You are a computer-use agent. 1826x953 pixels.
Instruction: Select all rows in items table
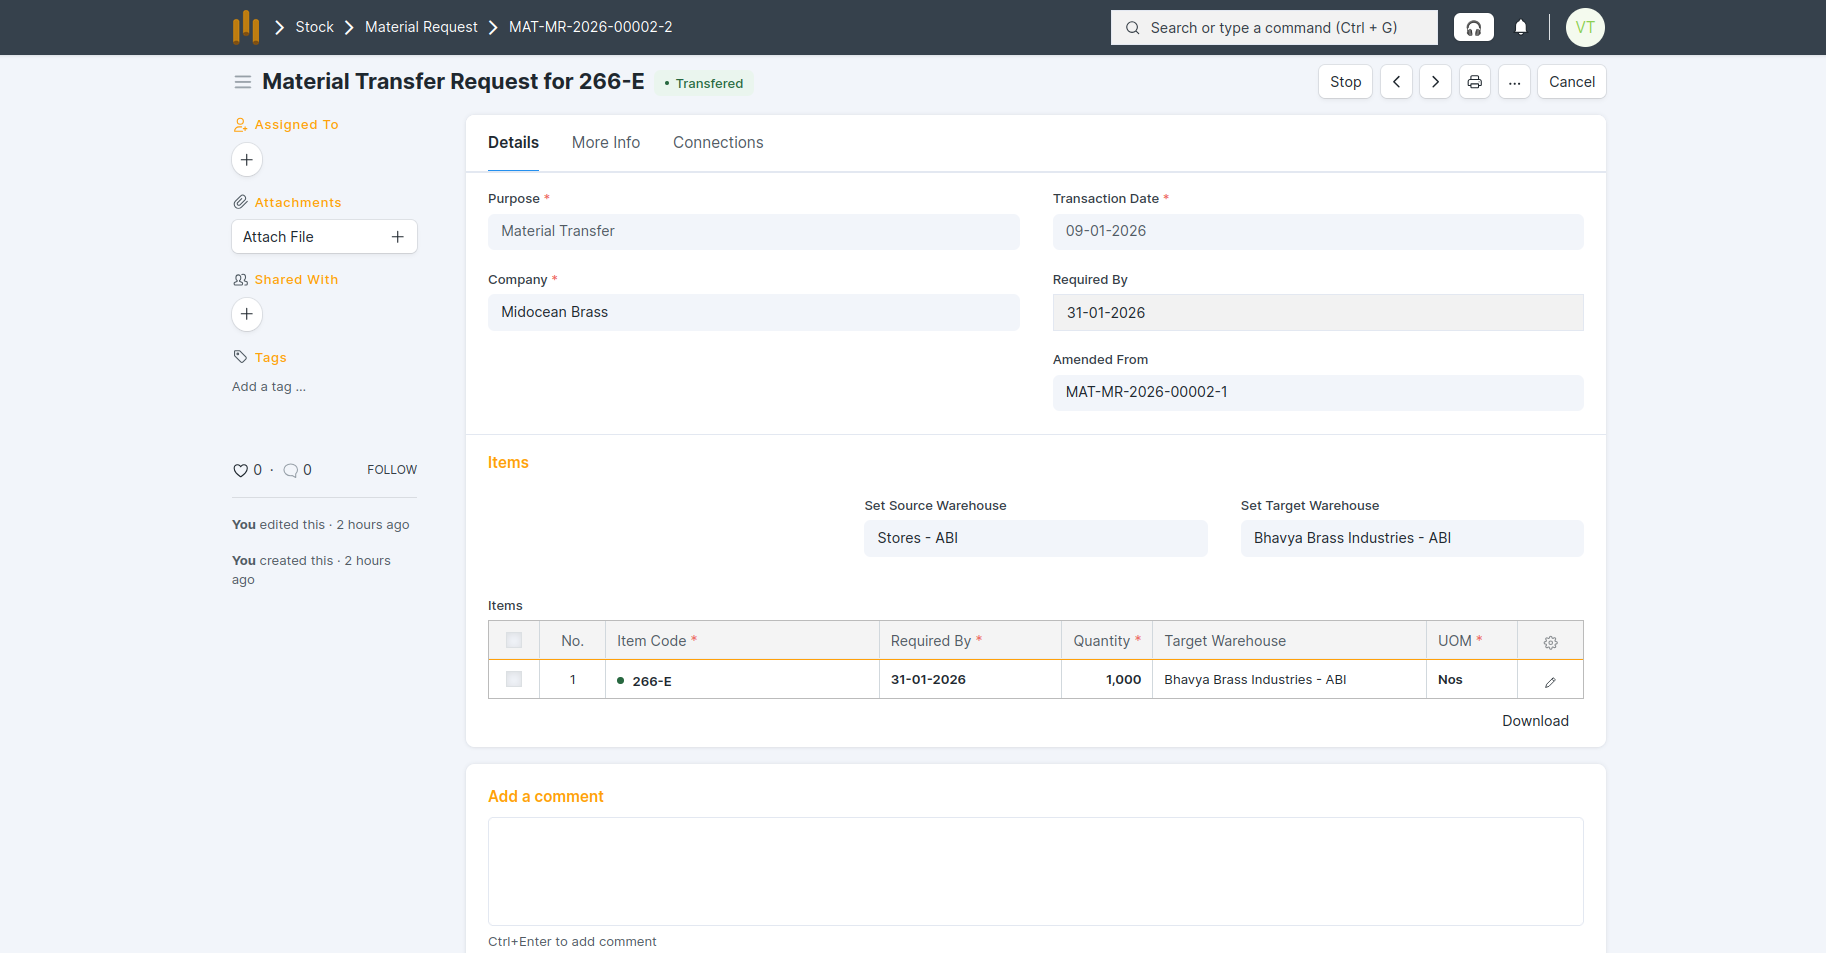pyautogui.click(x=514, y=641)
